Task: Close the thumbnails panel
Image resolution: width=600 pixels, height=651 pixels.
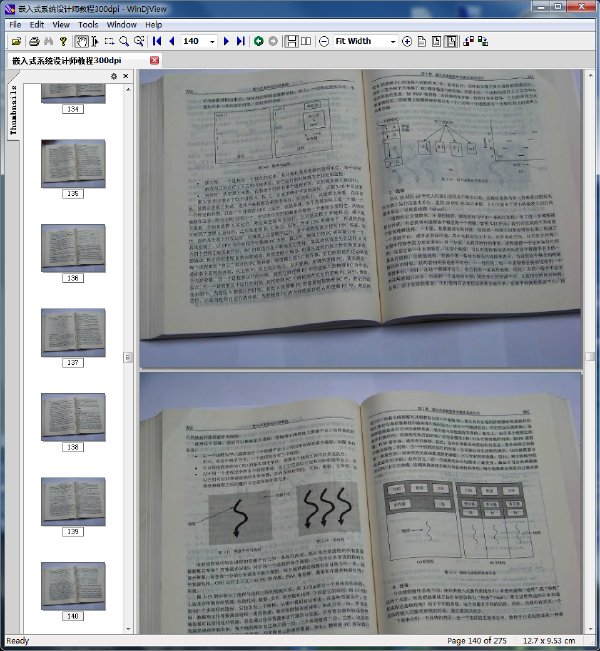Action: click(126, 76)
